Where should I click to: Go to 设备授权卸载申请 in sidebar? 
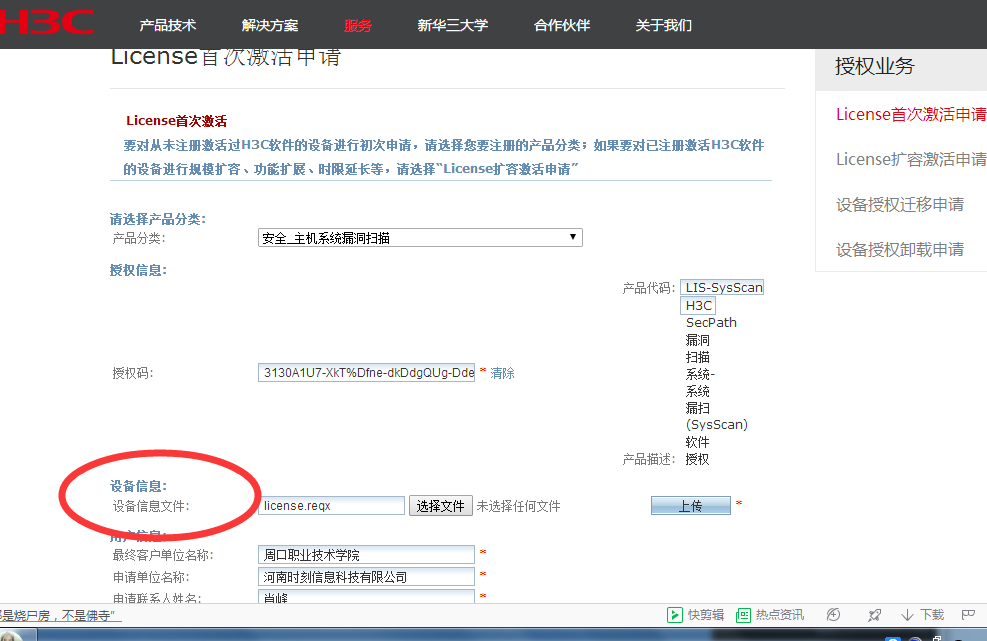pyautogui.click(x=900, y=250)
